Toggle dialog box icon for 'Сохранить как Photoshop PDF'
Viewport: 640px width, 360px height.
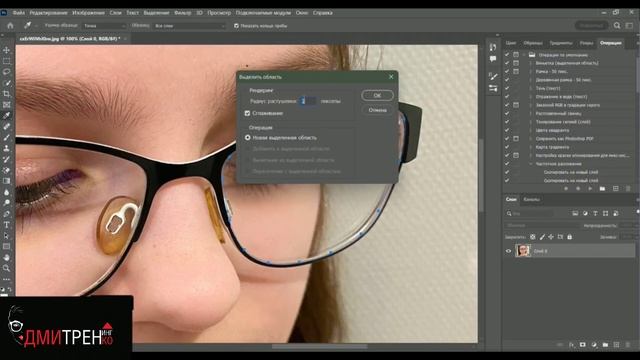pos(516,139)
